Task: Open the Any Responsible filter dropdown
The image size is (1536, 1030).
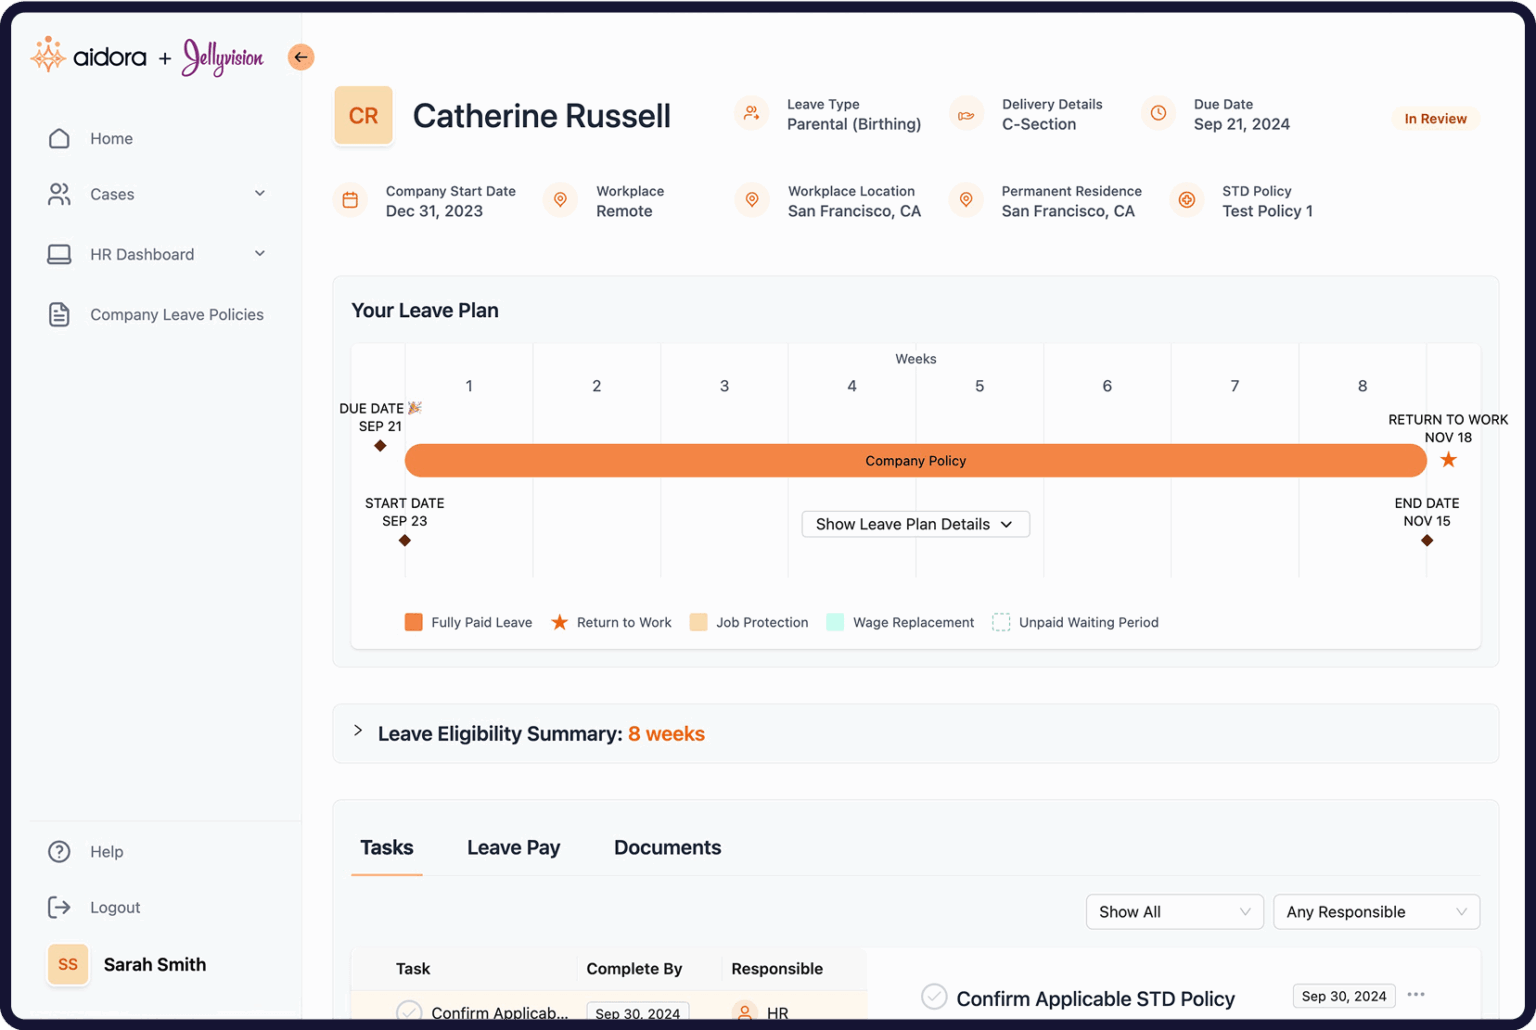Action: [1376, 911]
